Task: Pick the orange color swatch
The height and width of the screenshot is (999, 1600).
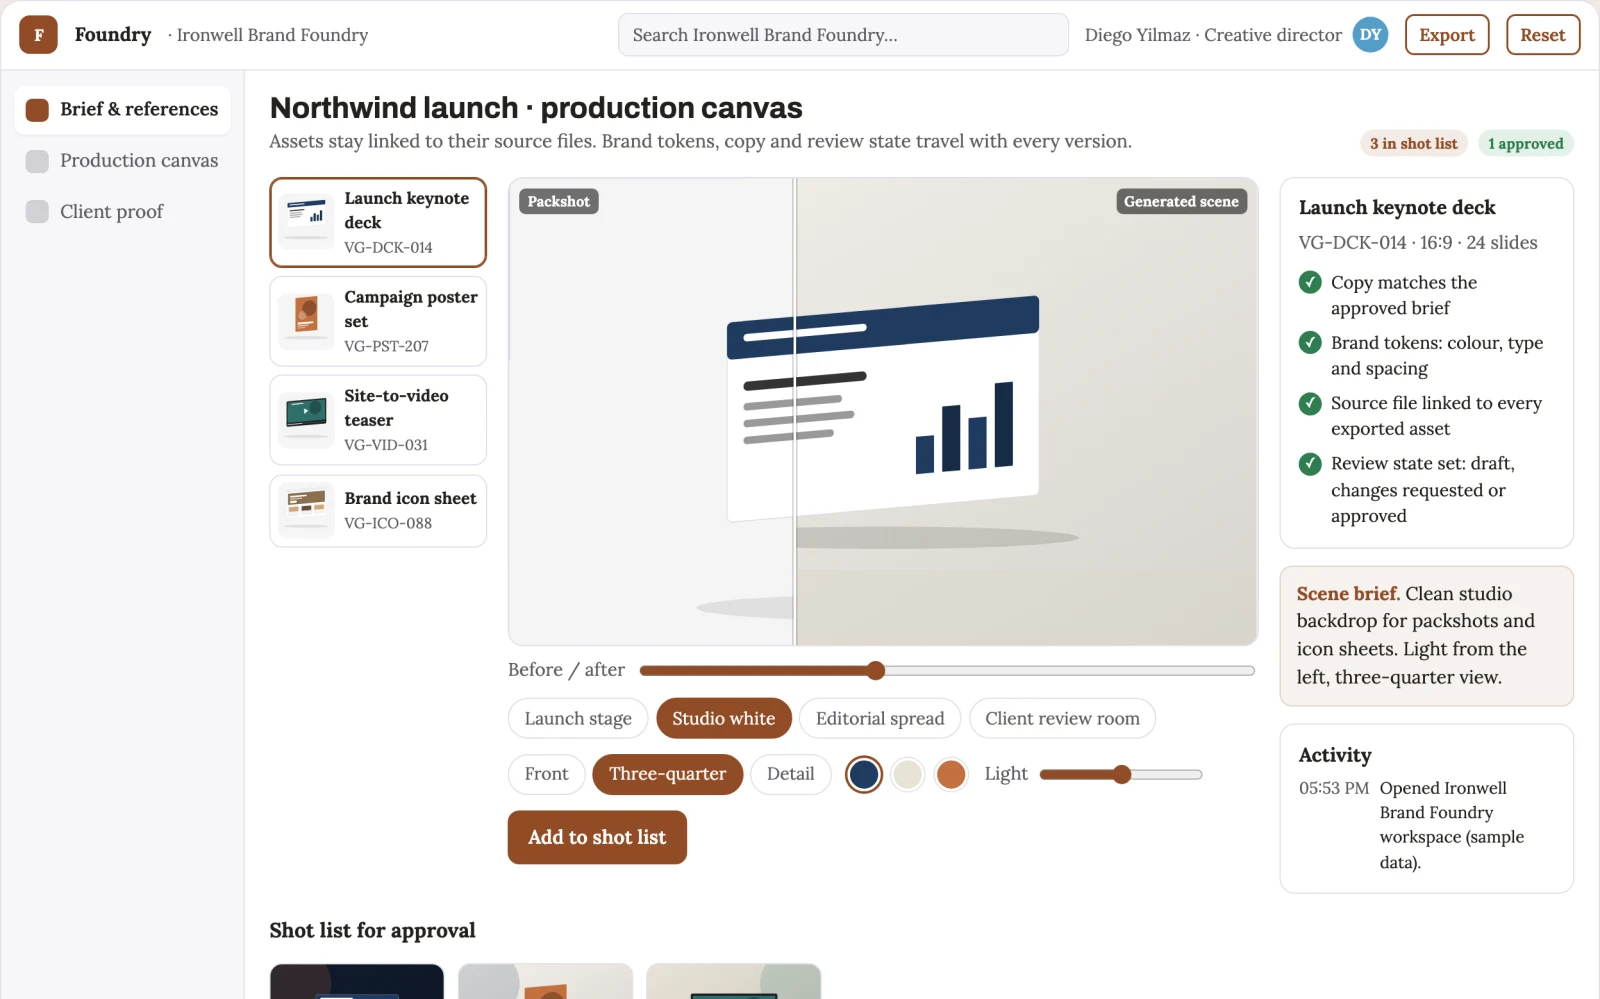Action: tap(951, 774)
